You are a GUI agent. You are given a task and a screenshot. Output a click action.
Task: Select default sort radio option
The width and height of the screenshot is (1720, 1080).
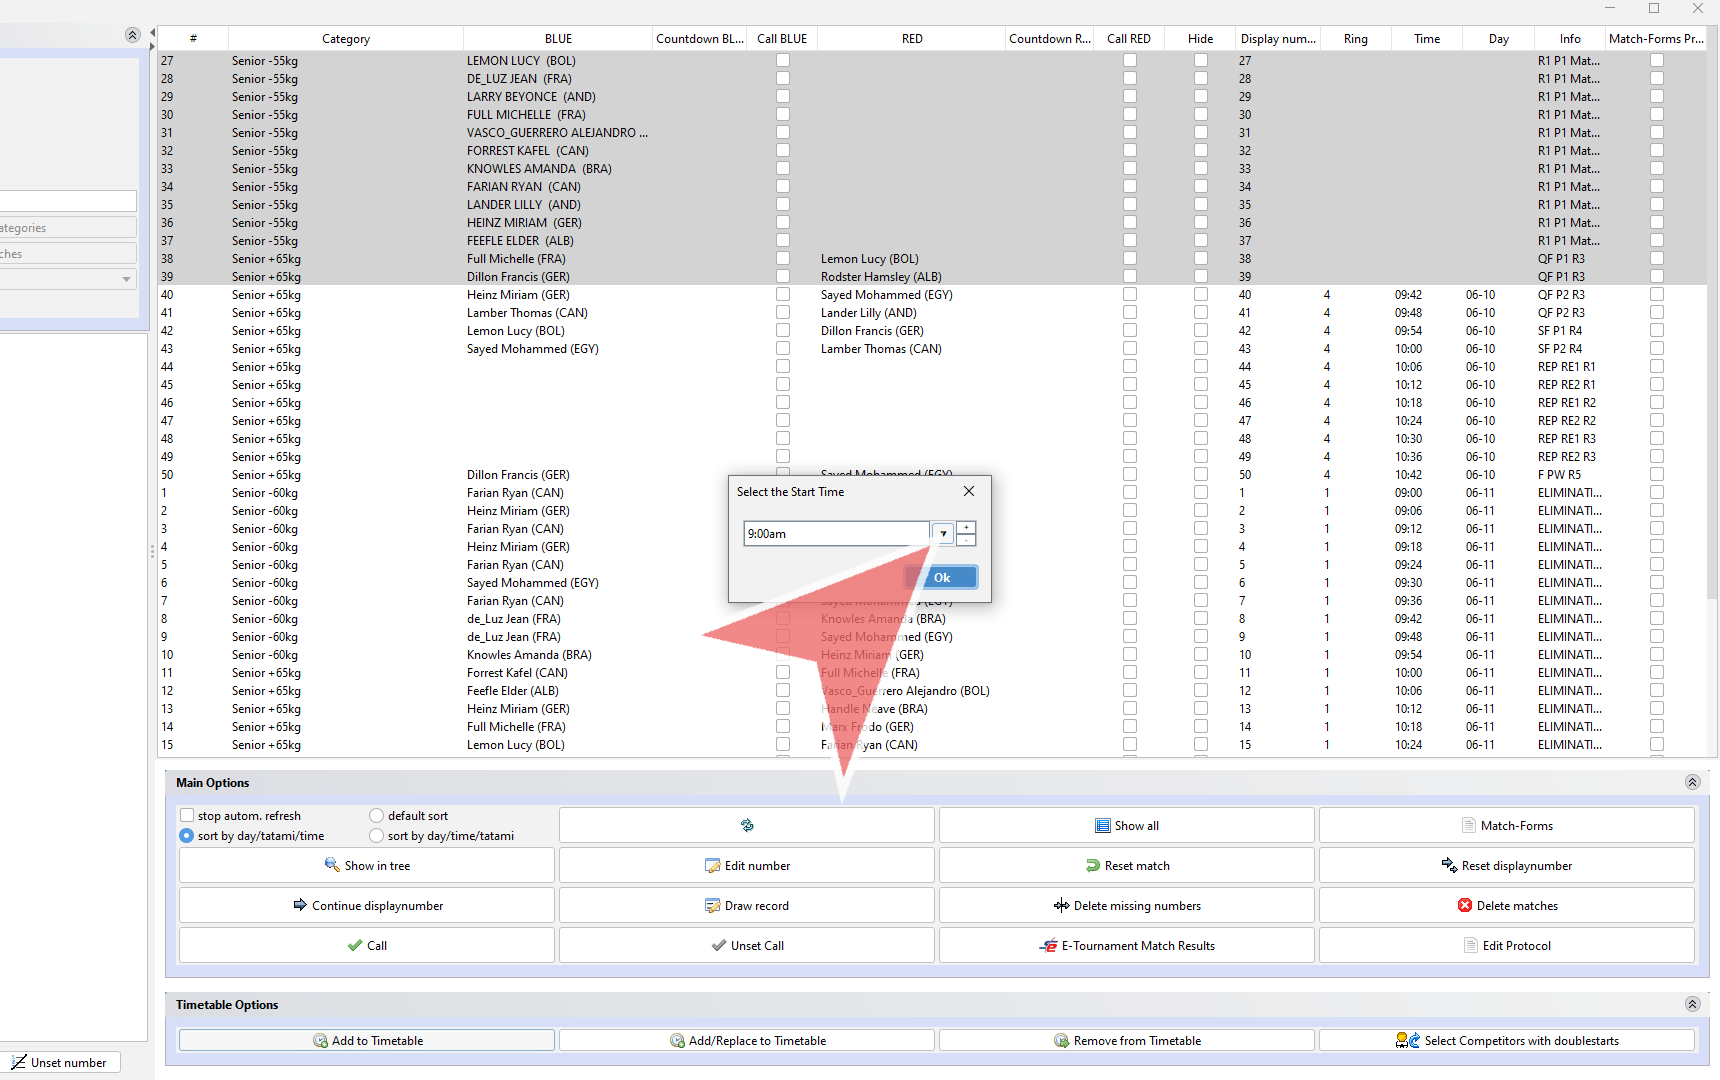(x=377, y=815)
